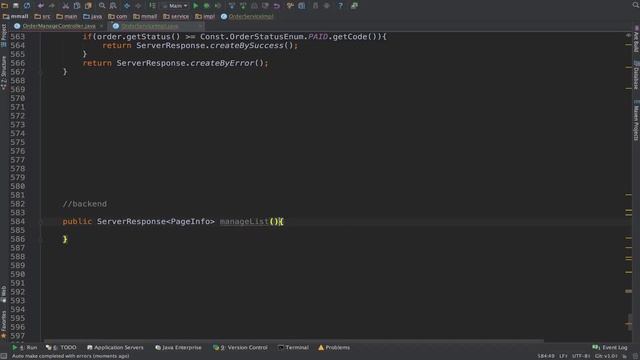Open the Favorites tool window
This screenshot has width=640, height=360.
pyautogui.click(x=4, y=324)
